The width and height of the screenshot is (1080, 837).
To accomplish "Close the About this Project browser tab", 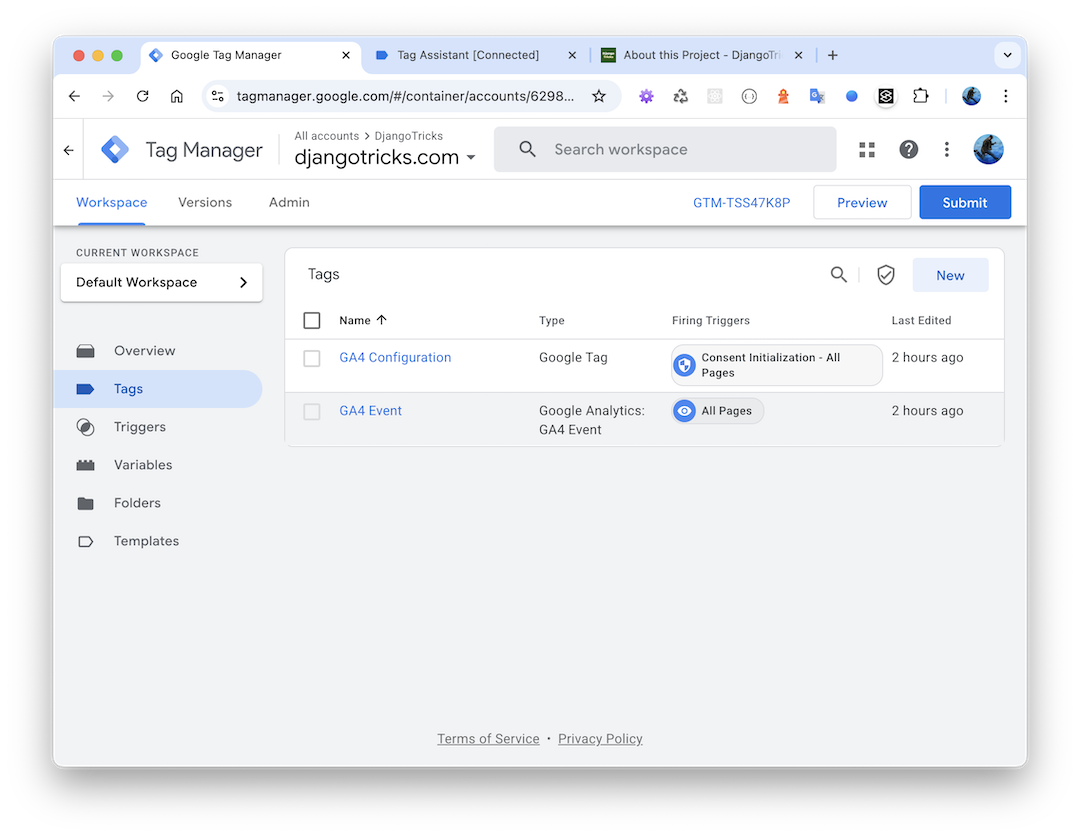I will tap(799, 55).
